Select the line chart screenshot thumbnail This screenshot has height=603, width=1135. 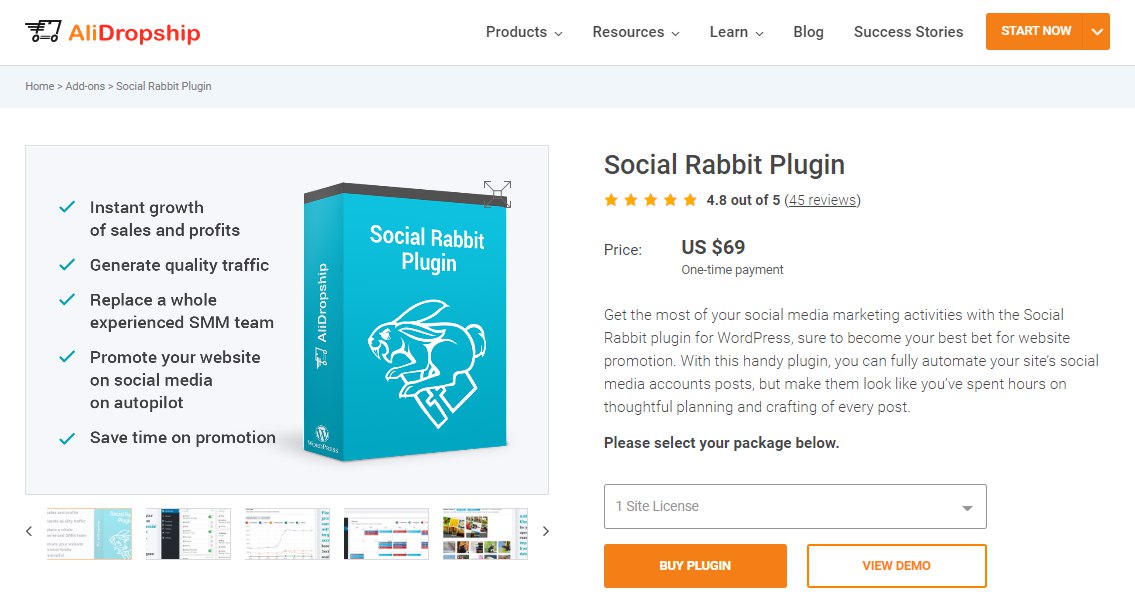(288, 533)
